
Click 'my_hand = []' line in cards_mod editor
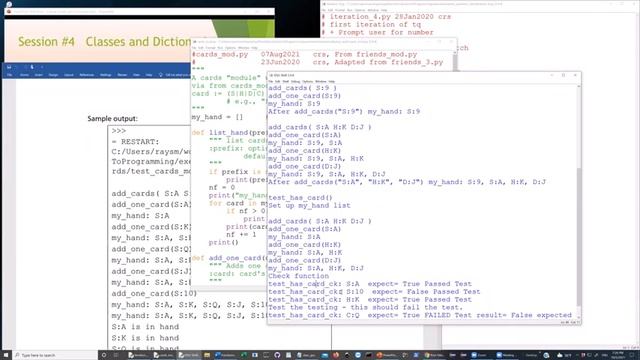tap(217, 117)
